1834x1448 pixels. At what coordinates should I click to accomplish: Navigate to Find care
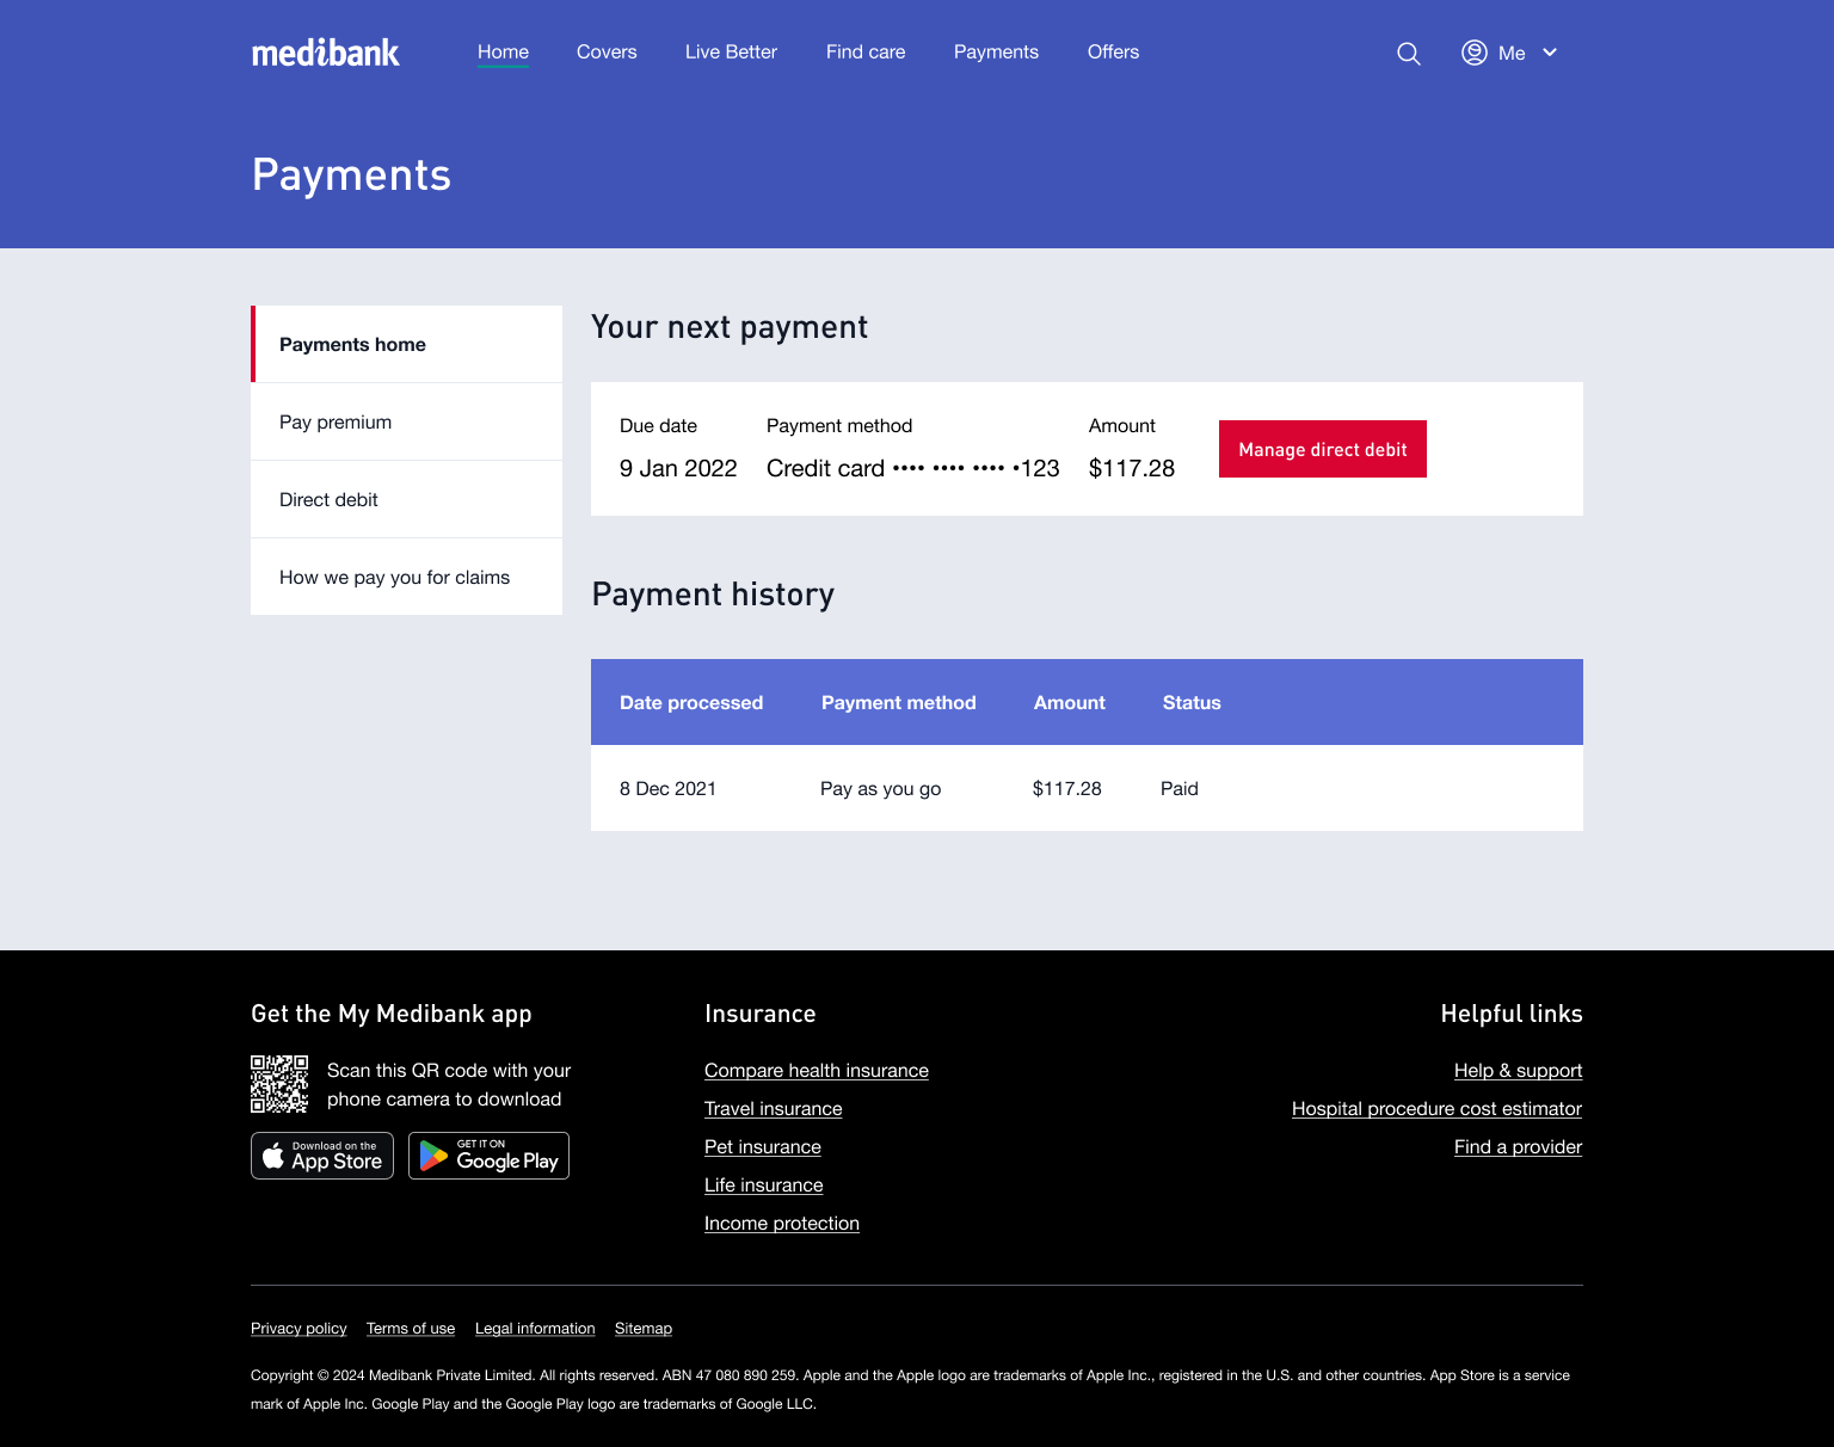point(865,52)
